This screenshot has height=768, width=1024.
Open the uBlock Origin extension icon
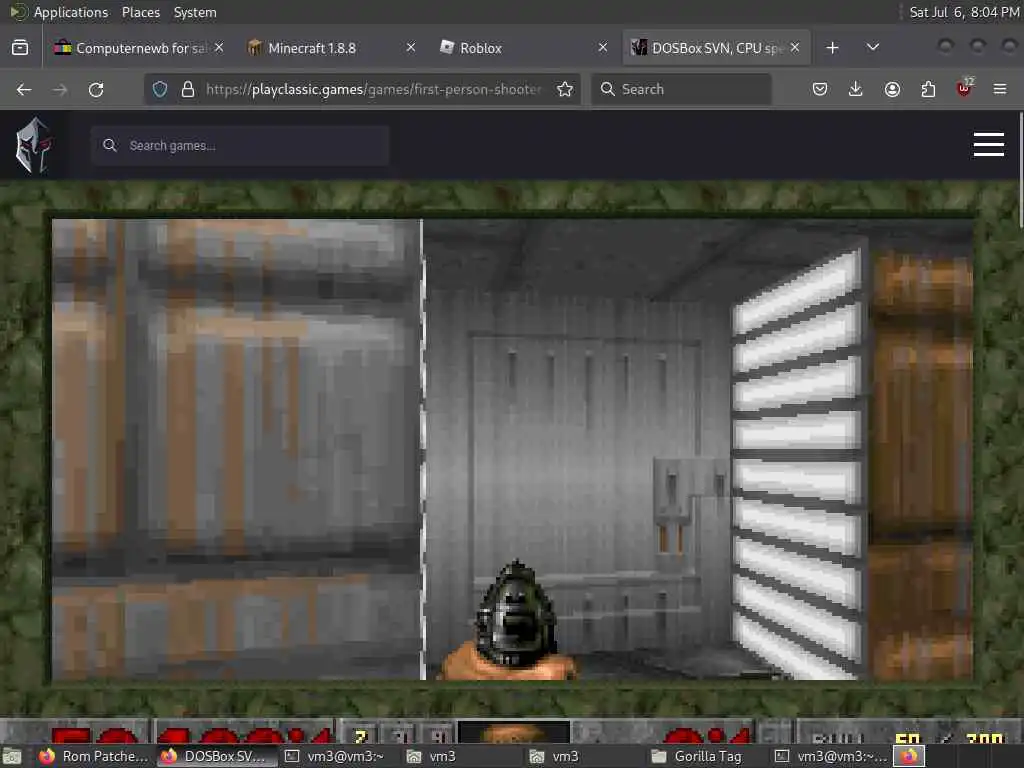coord(964,88)
